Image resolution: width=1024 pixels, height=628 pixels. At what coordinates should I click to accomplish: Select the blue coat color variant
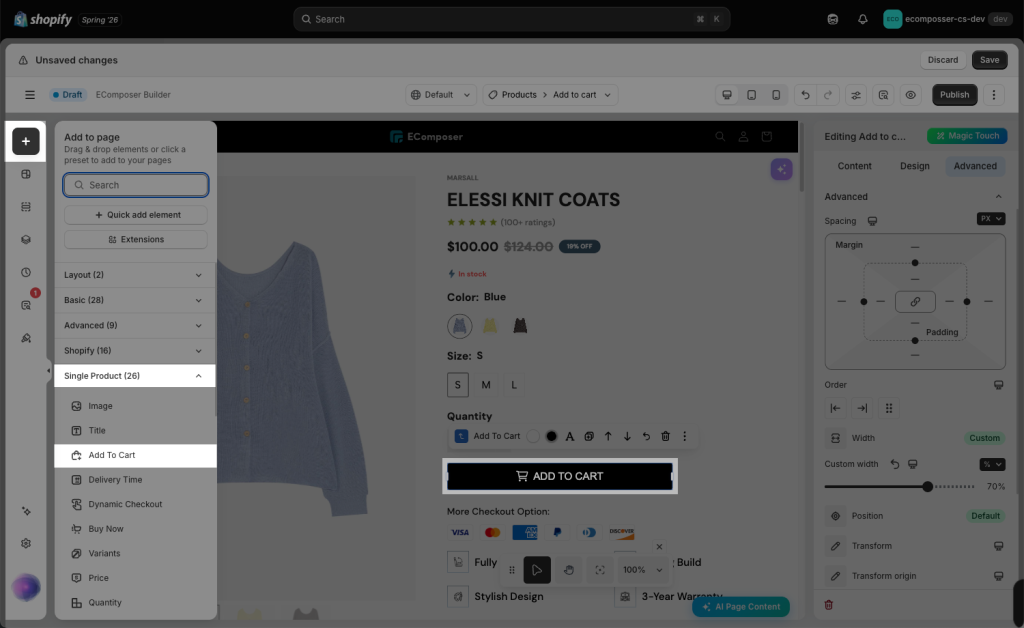pyautogui.click(x=460, y=326)
